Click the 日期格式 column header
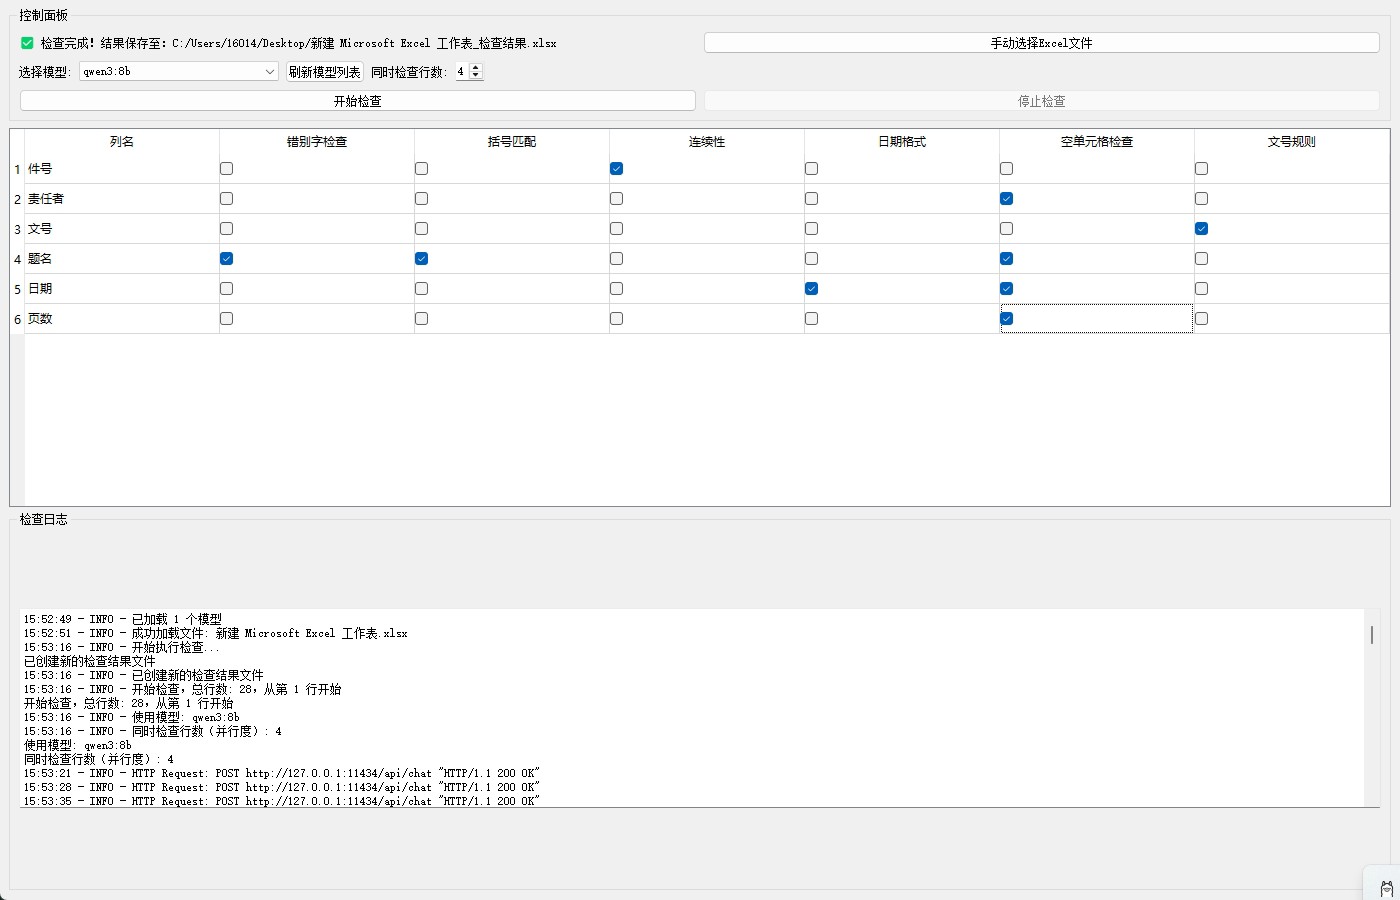The image size is (1400, 900). pyautogui.click(x=902, y=142)
